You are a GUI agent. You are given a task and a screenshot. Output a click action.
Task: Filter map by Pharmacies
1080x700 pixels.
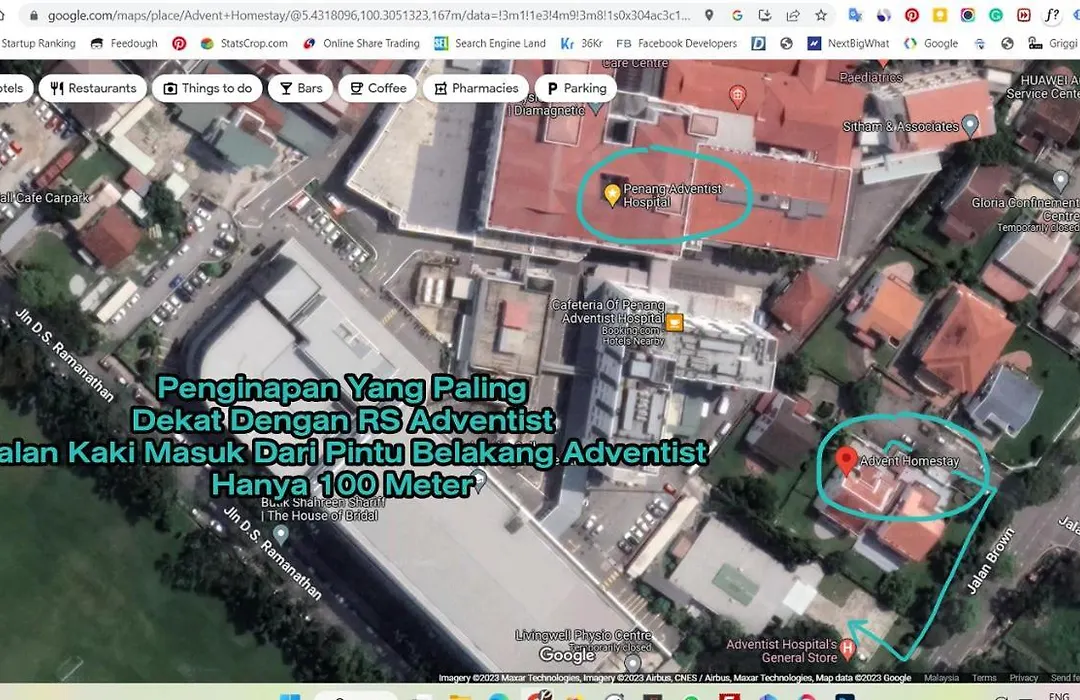click(476, 88)
